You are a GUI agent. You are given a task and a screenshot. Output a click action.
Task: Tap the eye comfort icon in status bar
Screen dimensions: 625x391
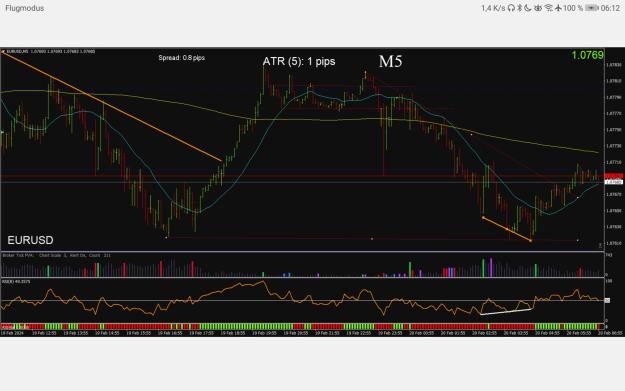pos(539,8)
